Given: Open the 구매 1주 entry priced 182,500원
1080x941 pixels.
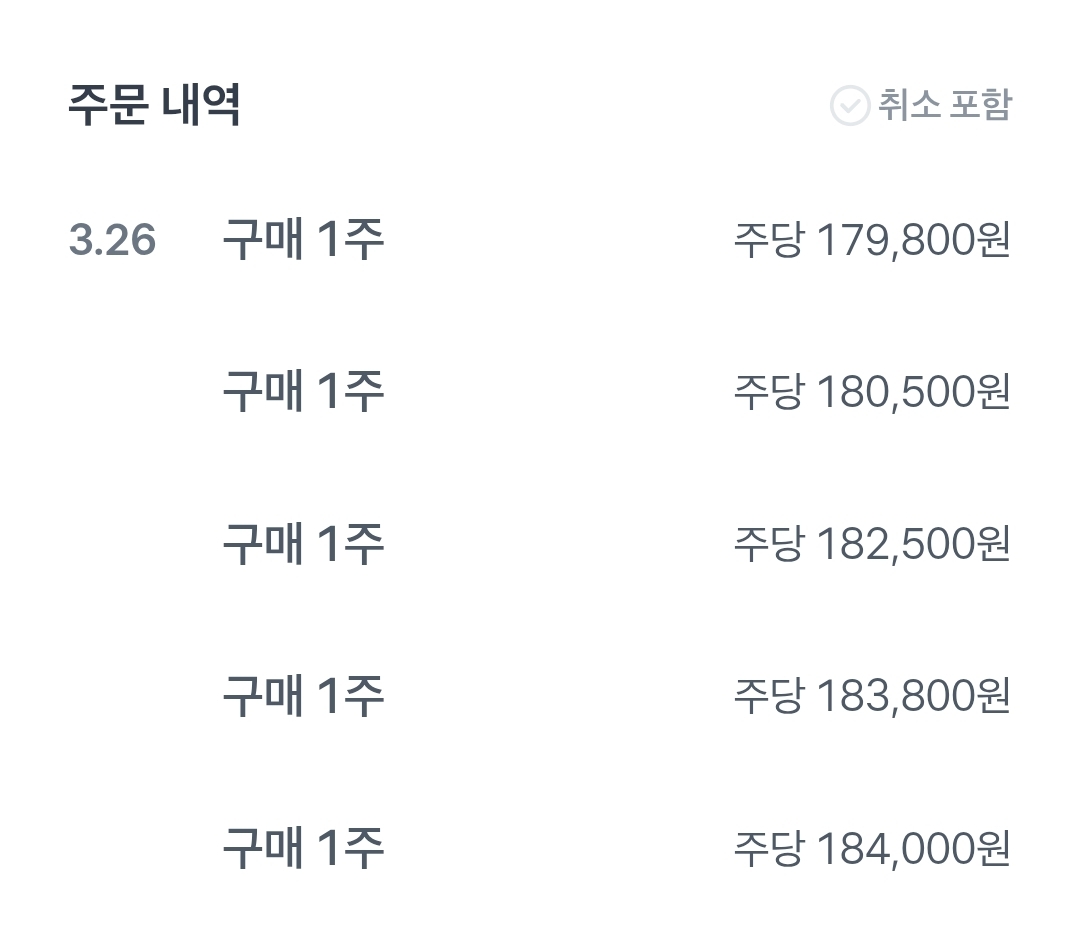Looking at the screenshot, I should [x=304, y=544].
